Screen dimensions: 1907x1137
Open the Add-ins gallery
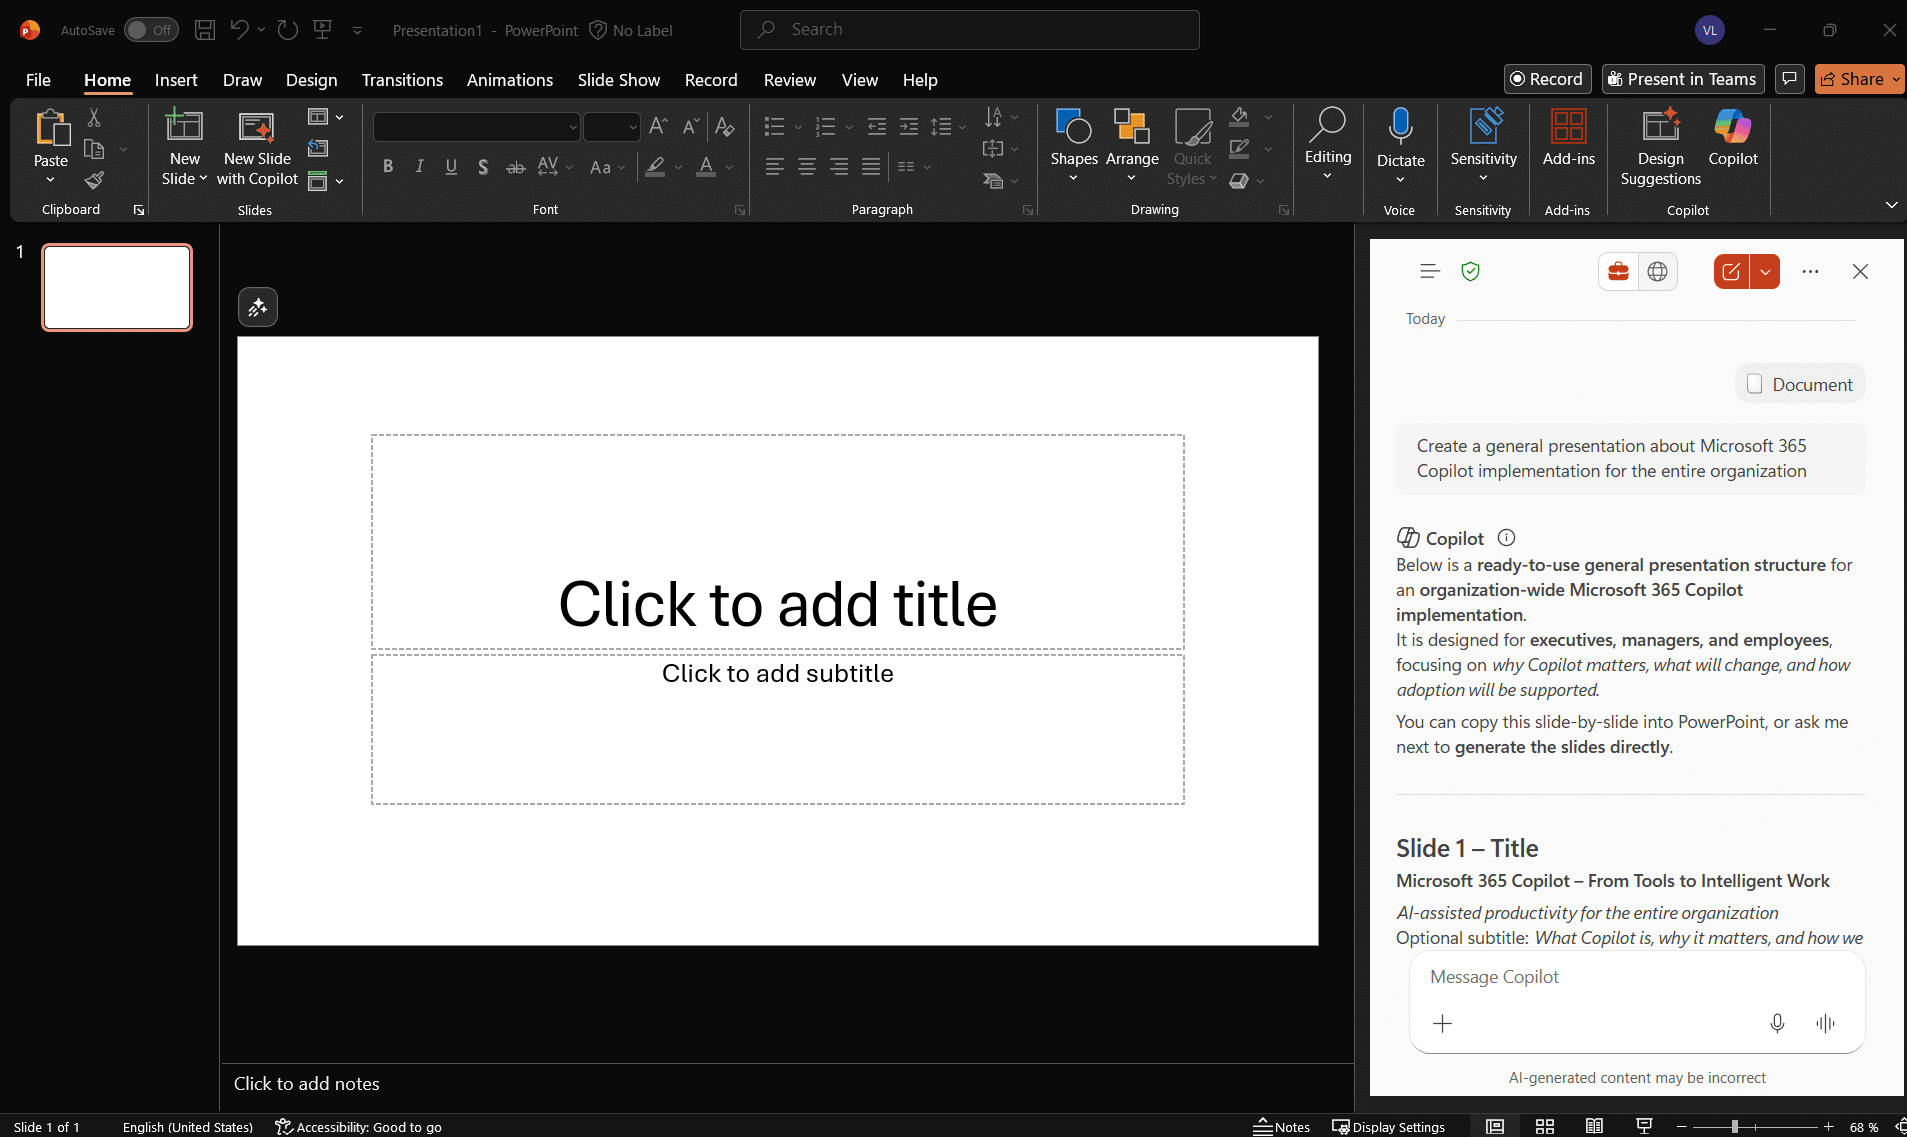tap(1568, 138)
